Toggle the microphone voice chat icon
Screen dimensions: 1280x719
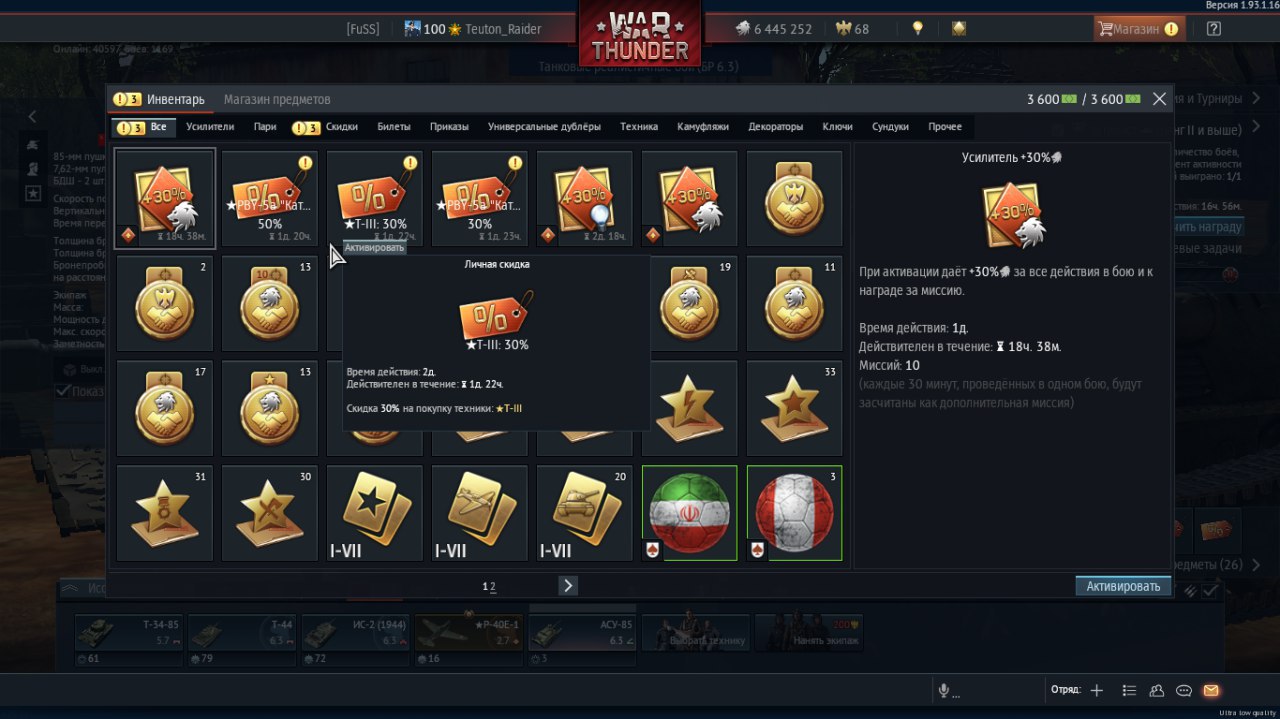(943, 690)
